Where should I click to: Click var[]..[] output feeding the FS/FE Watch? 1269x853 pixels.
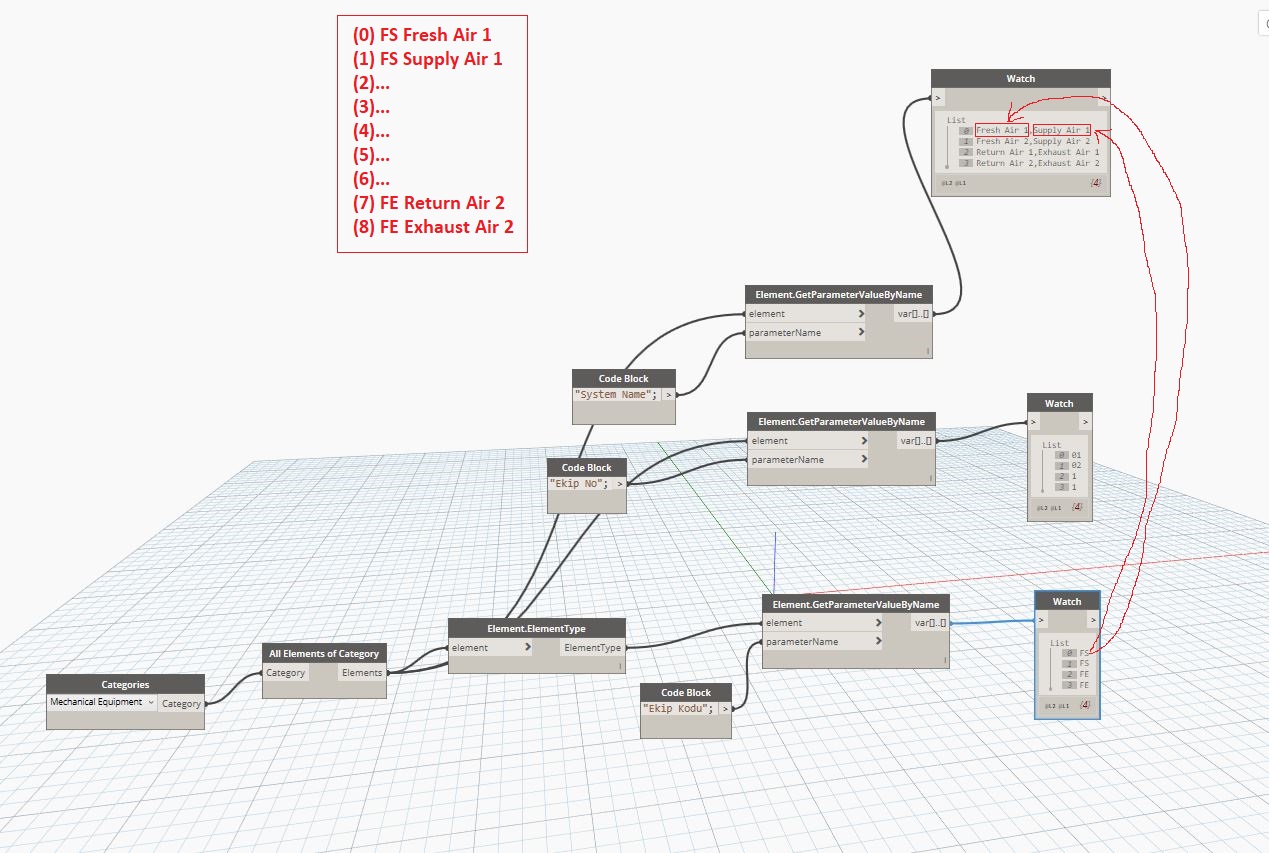click(929, 623)
